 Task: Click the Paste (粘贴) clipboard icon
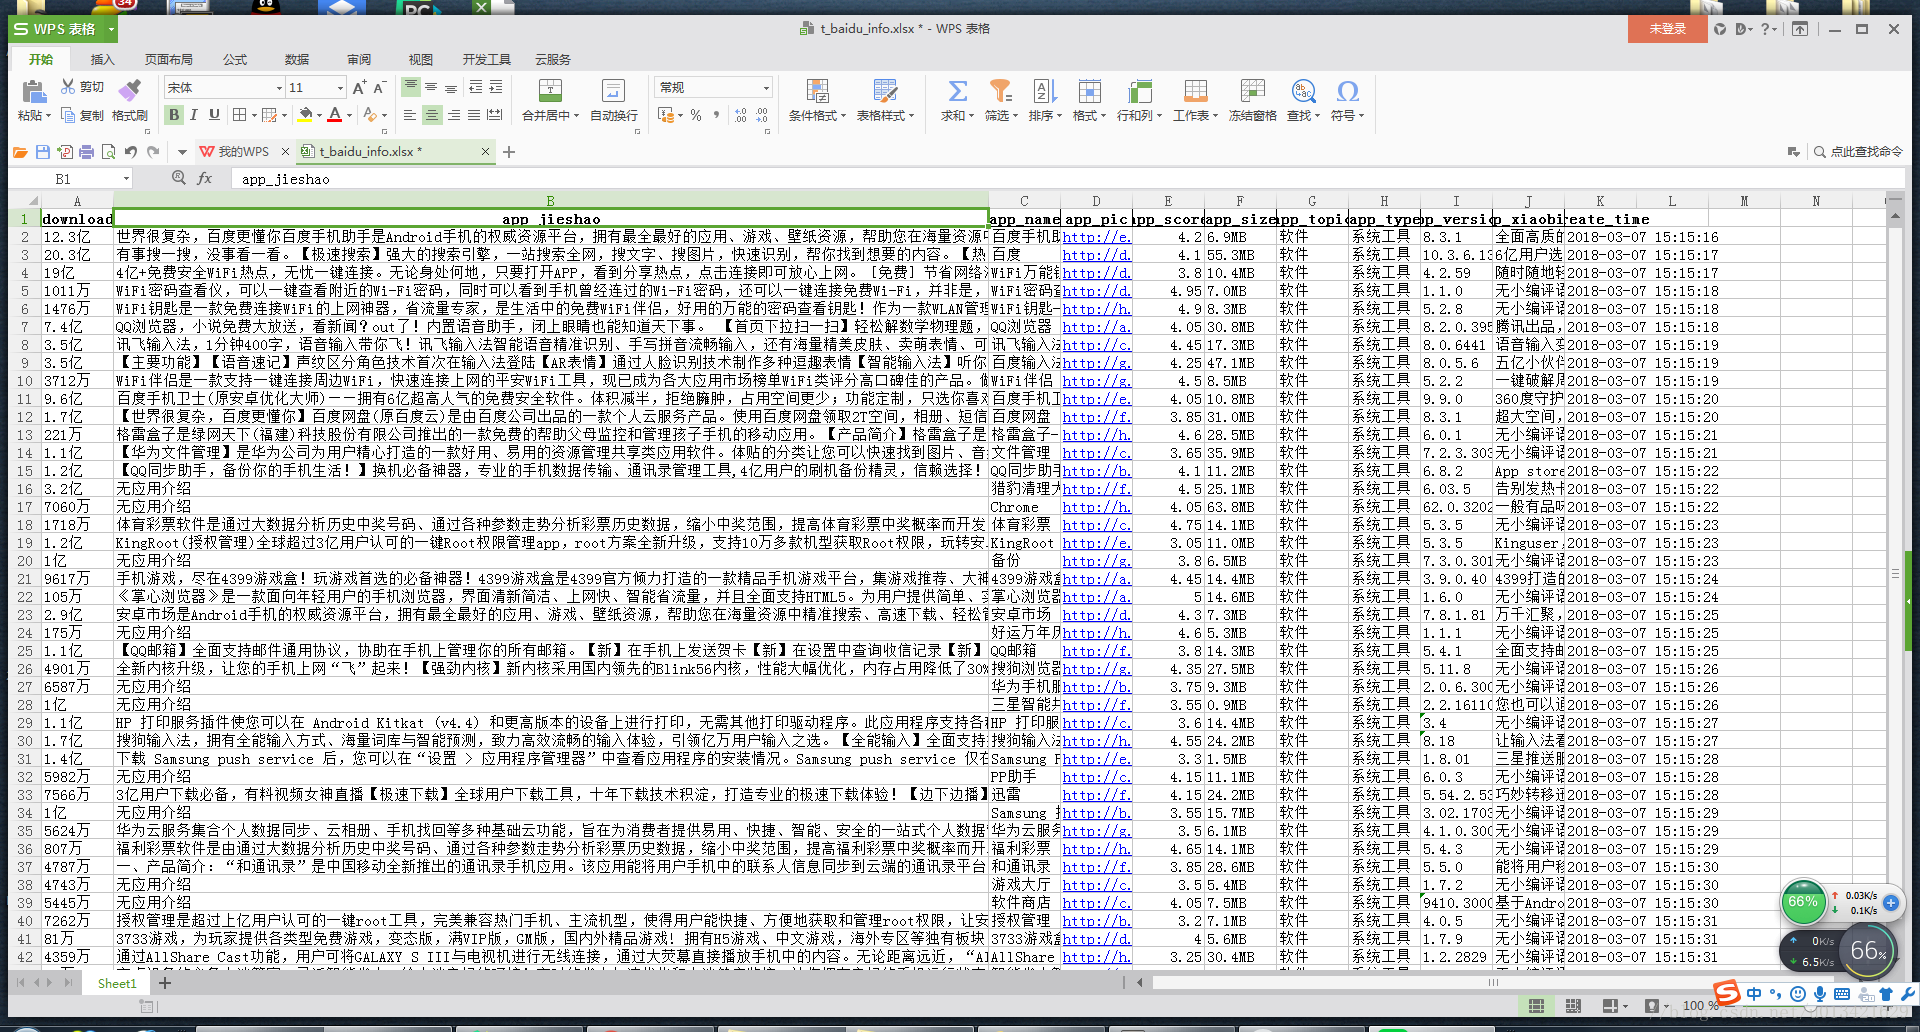click(x=34, y=93)
